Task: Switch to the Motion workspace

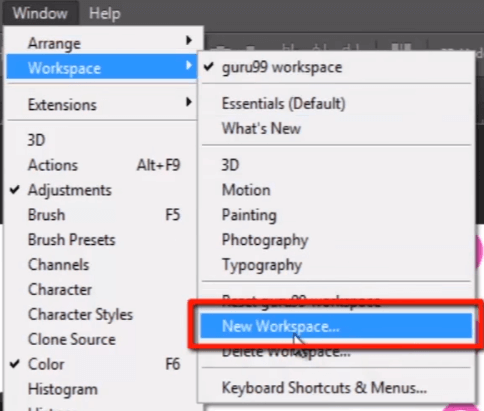Action: pyautogui.click(x=336, y=190)
